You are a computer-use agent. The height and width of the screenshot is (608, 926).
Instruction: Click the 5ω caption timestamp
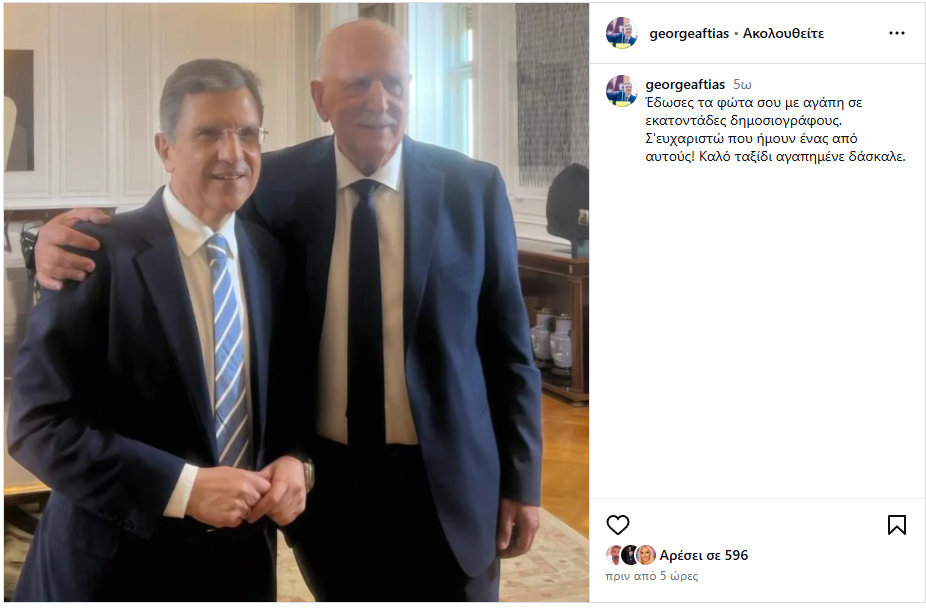click(x=742, y=84)
